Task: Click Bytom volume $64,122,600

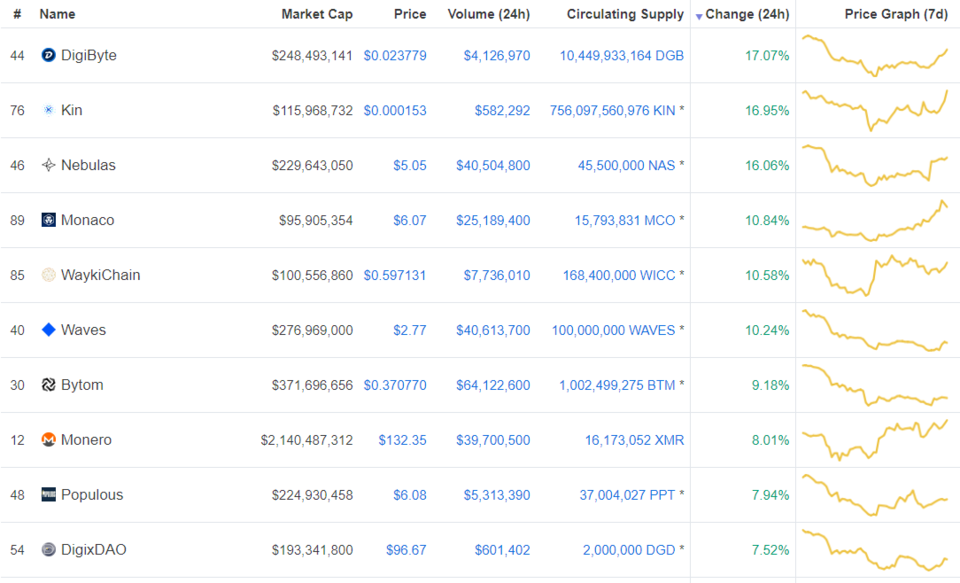Action: pos(493,385)
